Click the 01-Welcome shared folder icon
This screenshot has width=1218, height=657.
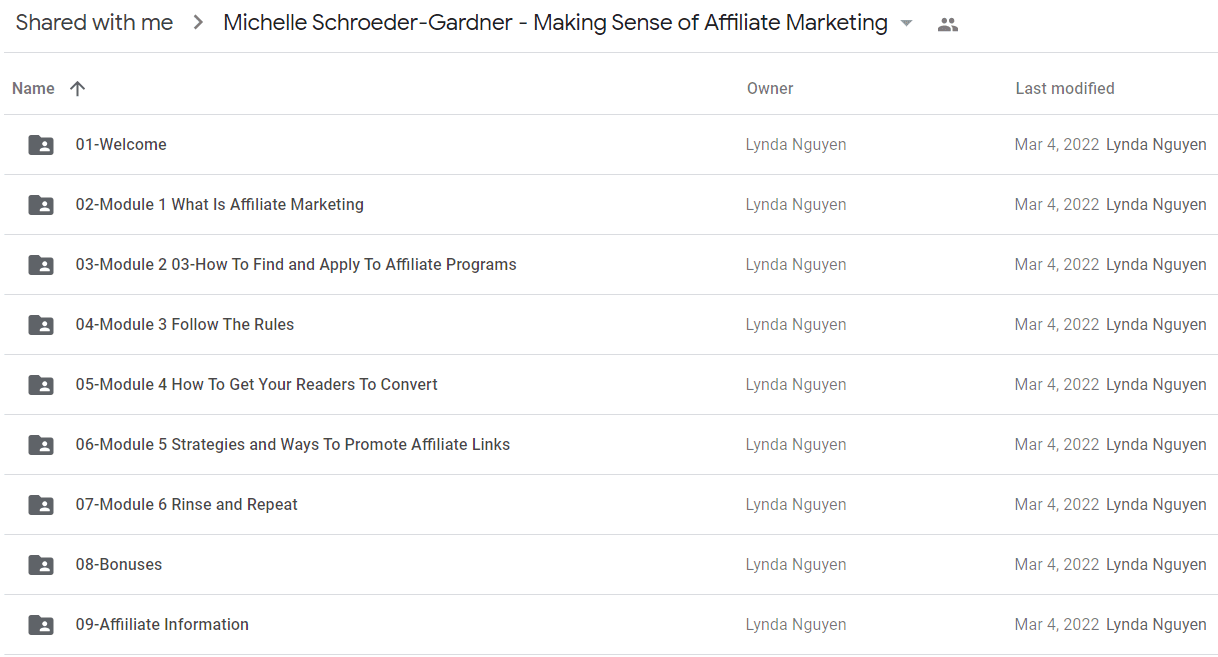[x=41, y=145]
